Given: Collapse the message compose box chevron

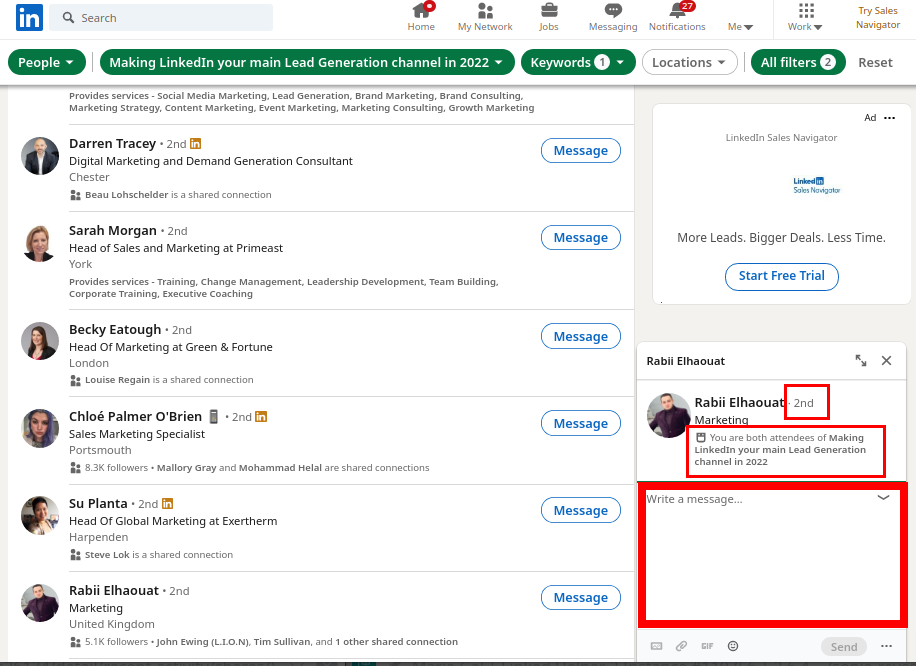Looking at the screenshot, I should point(883,498).
